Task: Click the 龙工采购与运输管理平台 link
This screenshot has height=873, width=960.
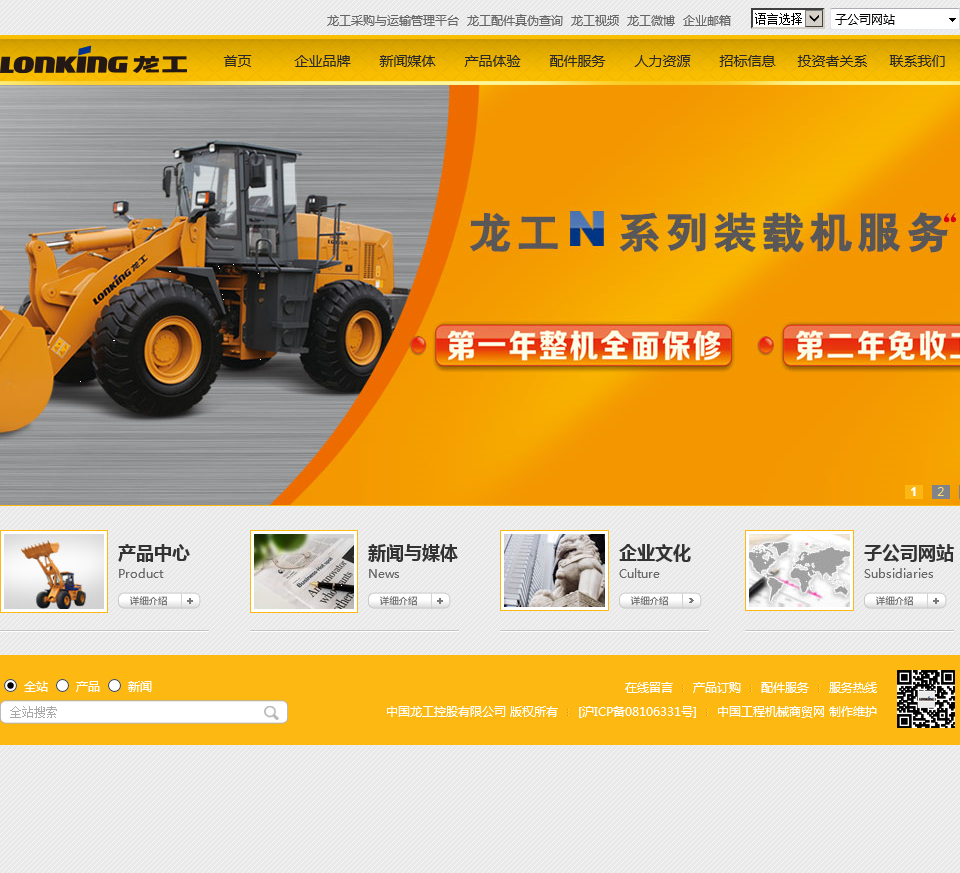Action: coord(392,21)
